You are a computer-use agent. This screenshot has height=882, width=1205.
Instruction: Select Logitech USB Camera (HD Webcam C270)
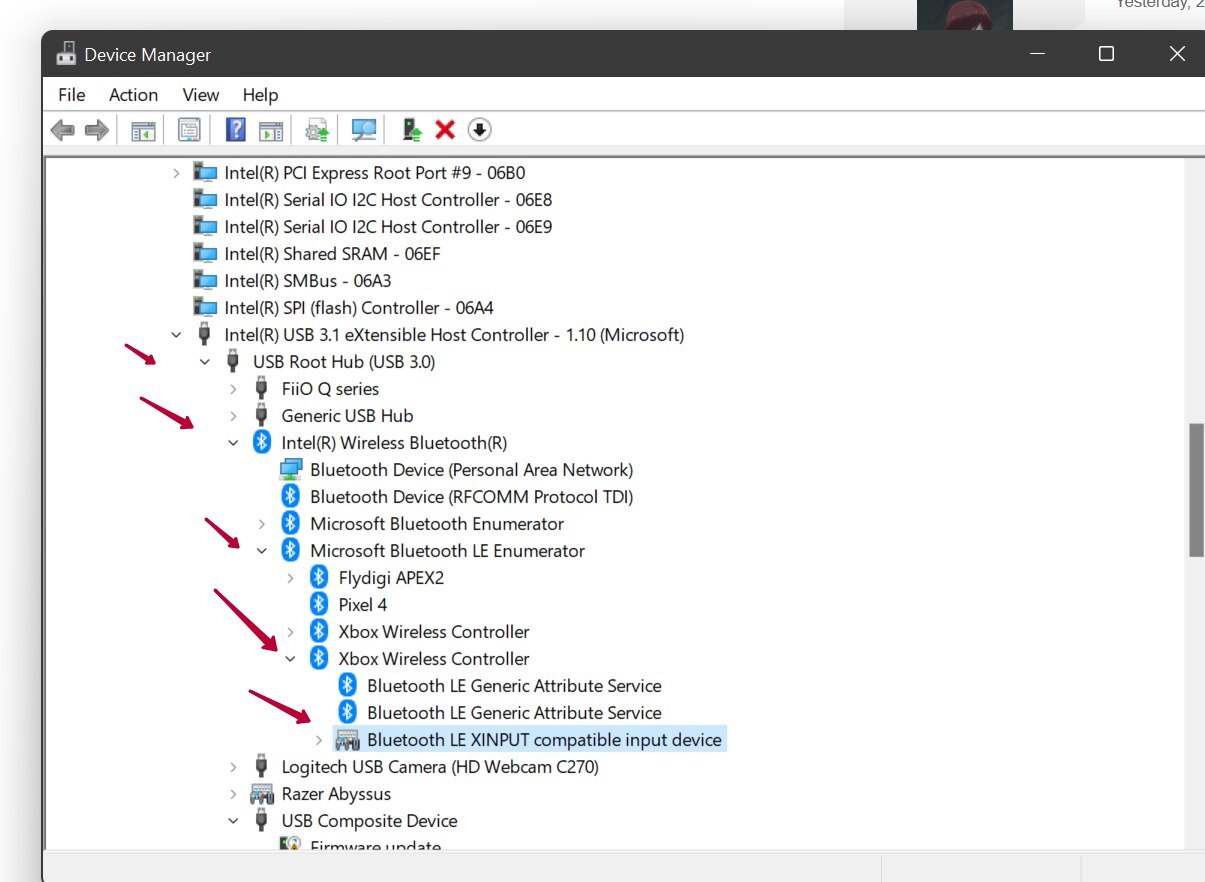coord(439,767)
